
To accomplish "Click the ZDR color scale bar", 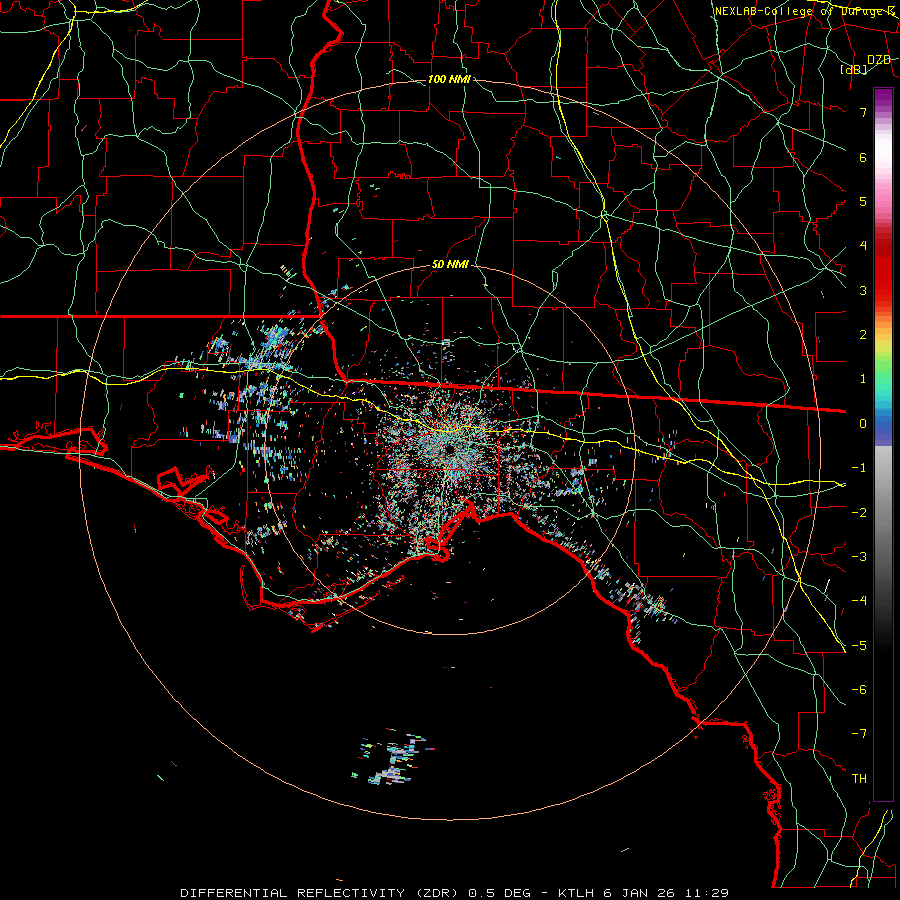I will [883, 444].
